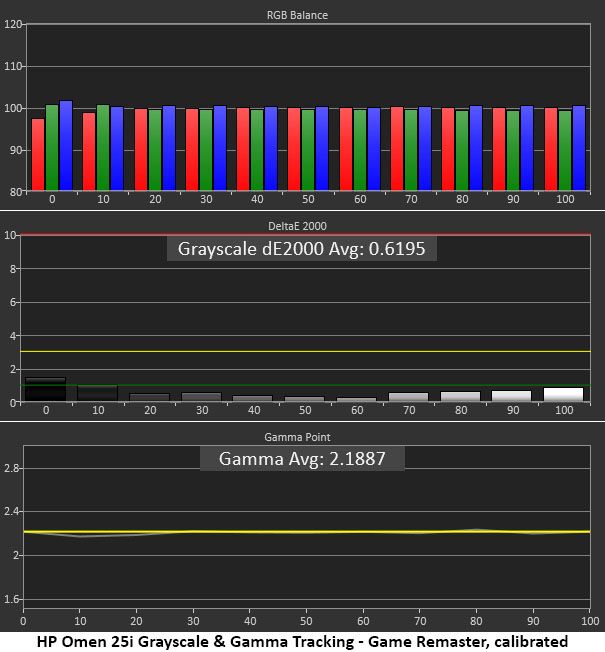Click the yellow threshold line in DeltaE chart
The image size is (605, 652).
click(306, 352)
